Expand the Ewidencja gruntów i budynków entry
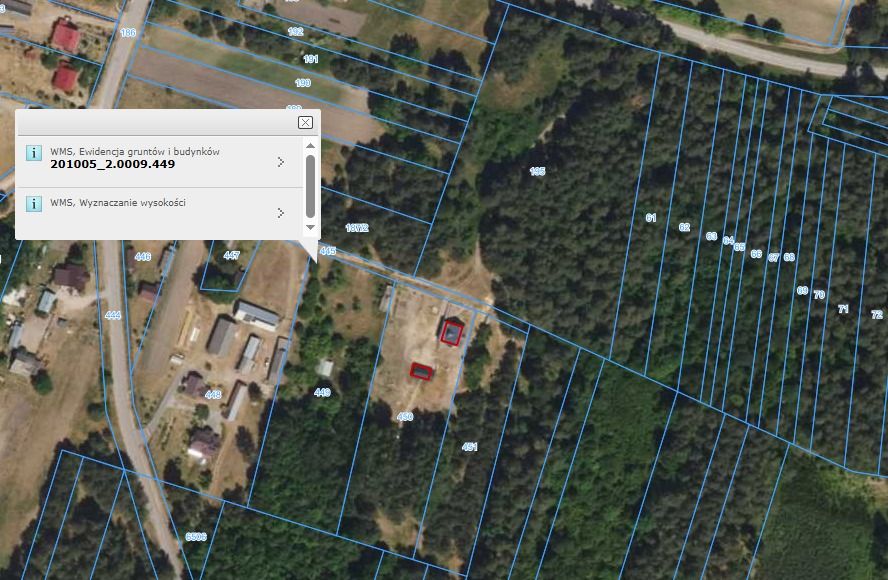The image size is (888, 580). 281,162
